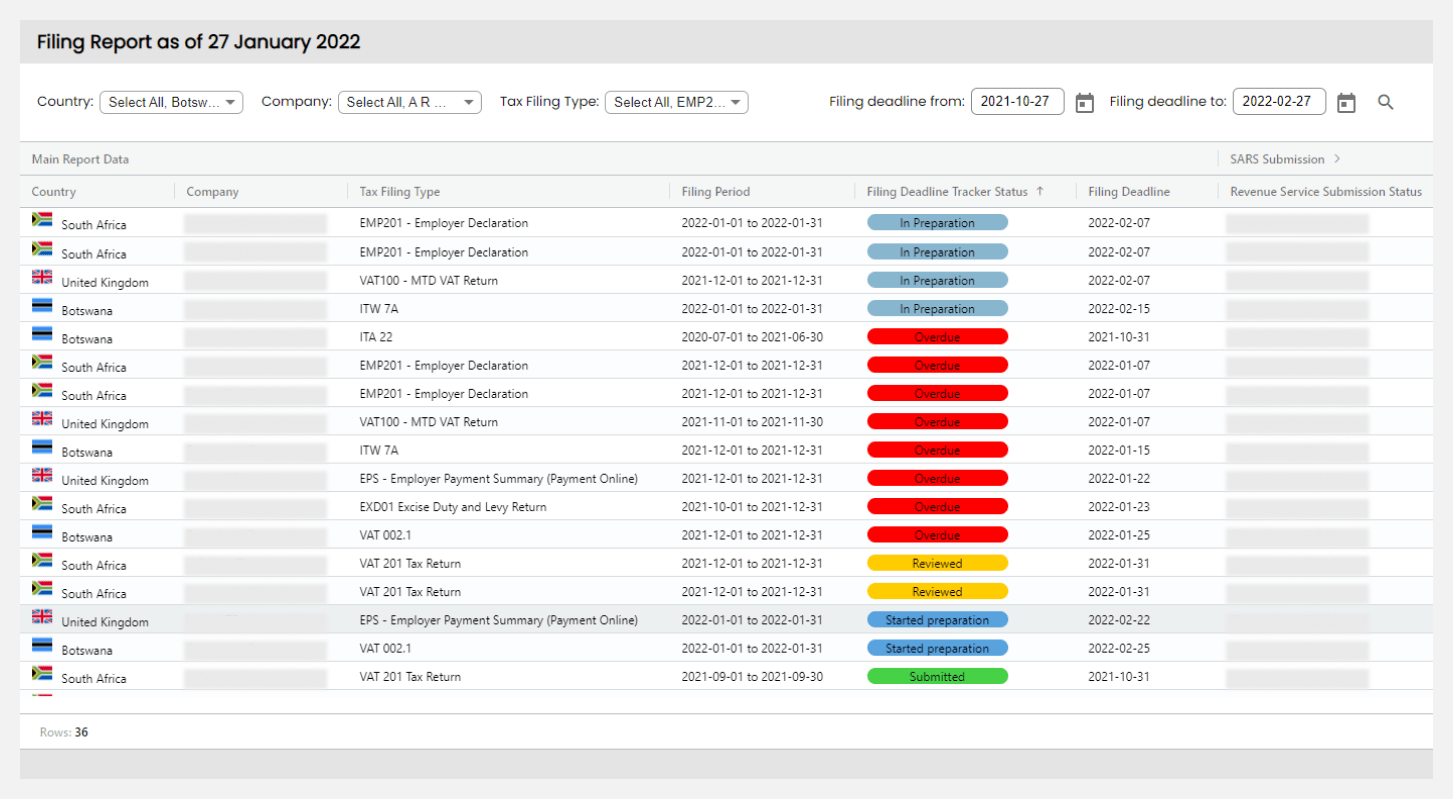
Task: Open the Tax Filing Type dropdown filter
Action: coord(677,102)
